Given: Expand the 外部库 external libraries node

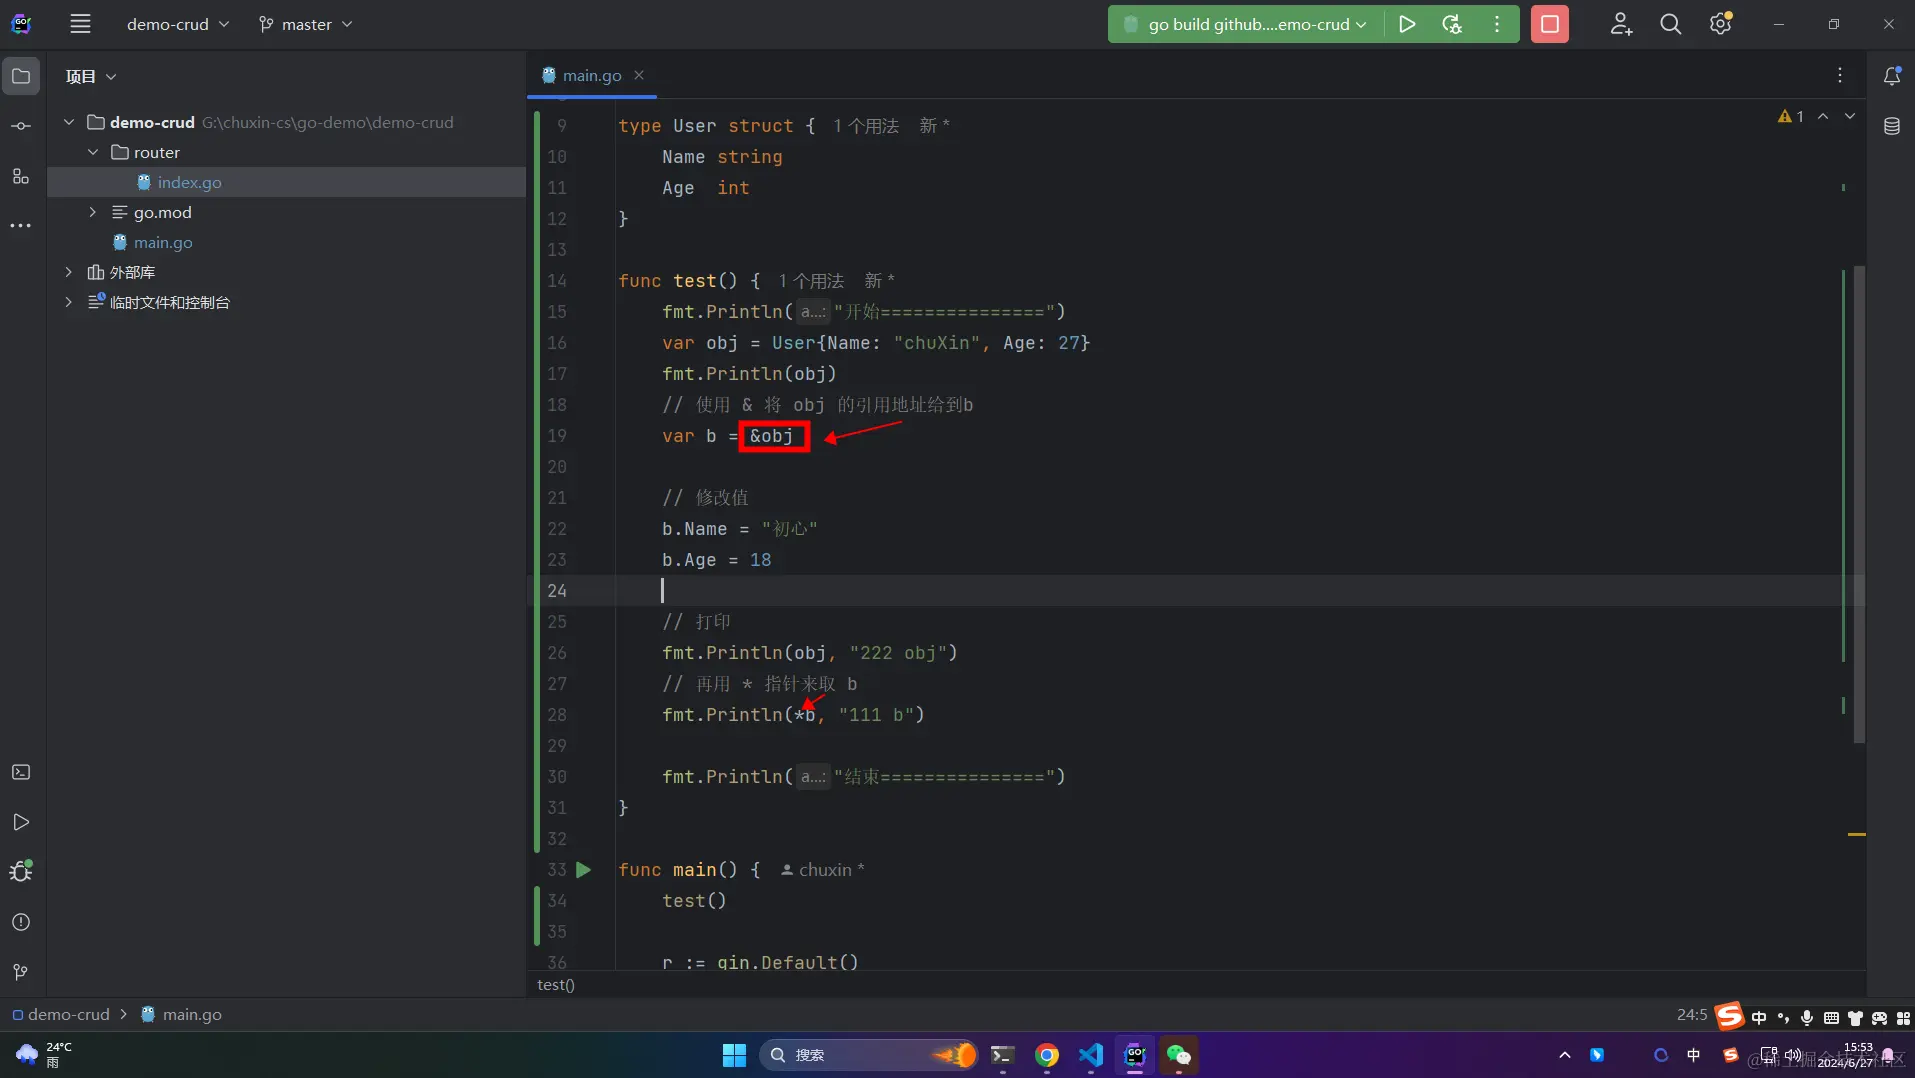Looking at the screenshot, I should coord(69,272).
